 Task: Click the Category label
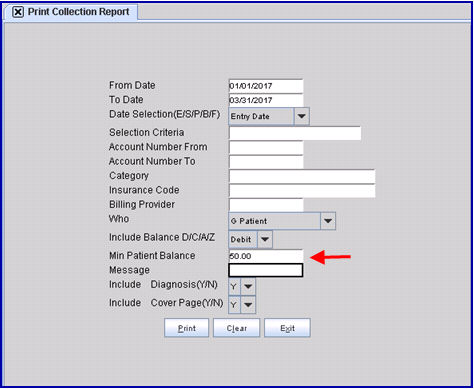point(129,176)
